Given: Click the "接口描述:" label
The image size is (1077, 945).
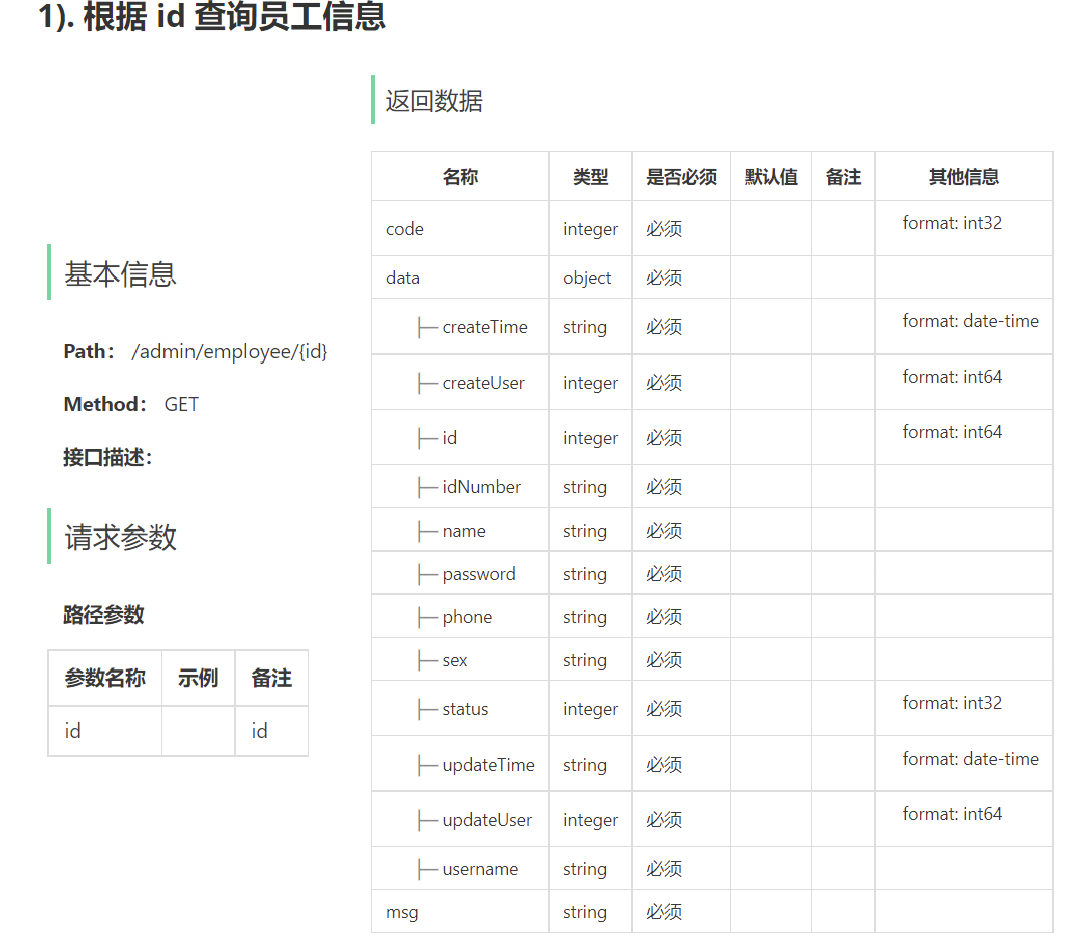Looking at the screenshot, I should pos(108,457).
